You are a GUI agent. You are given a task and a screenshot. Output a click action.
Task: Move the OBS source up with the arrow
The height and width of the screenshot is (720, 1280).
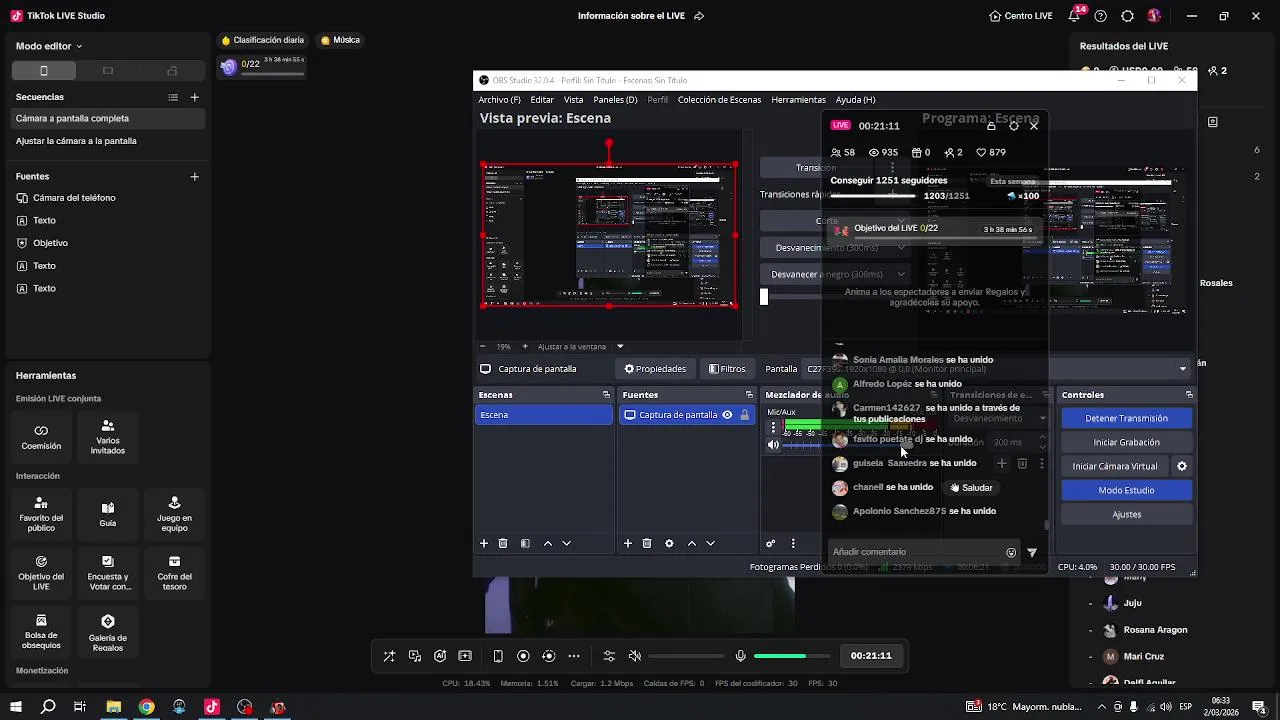(691, 543)
